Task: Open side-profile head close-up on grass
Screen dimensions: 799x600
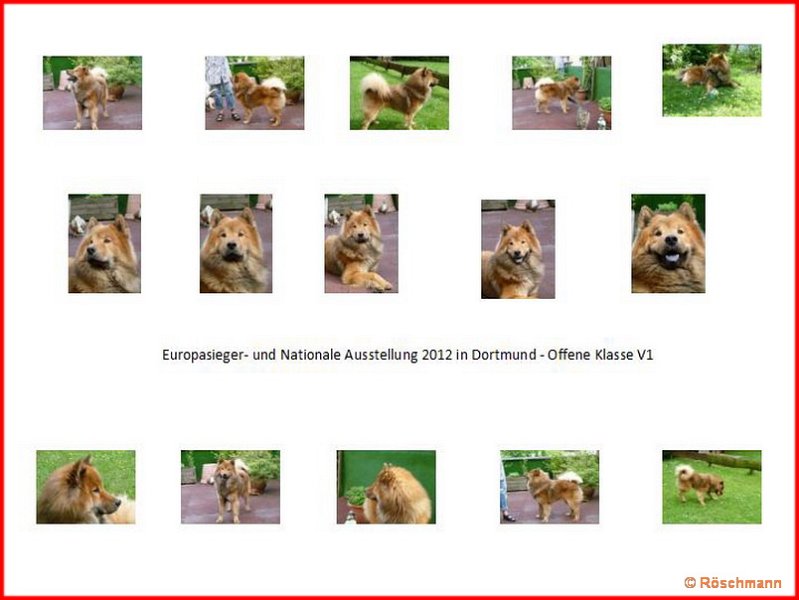Action: [86, 487]
